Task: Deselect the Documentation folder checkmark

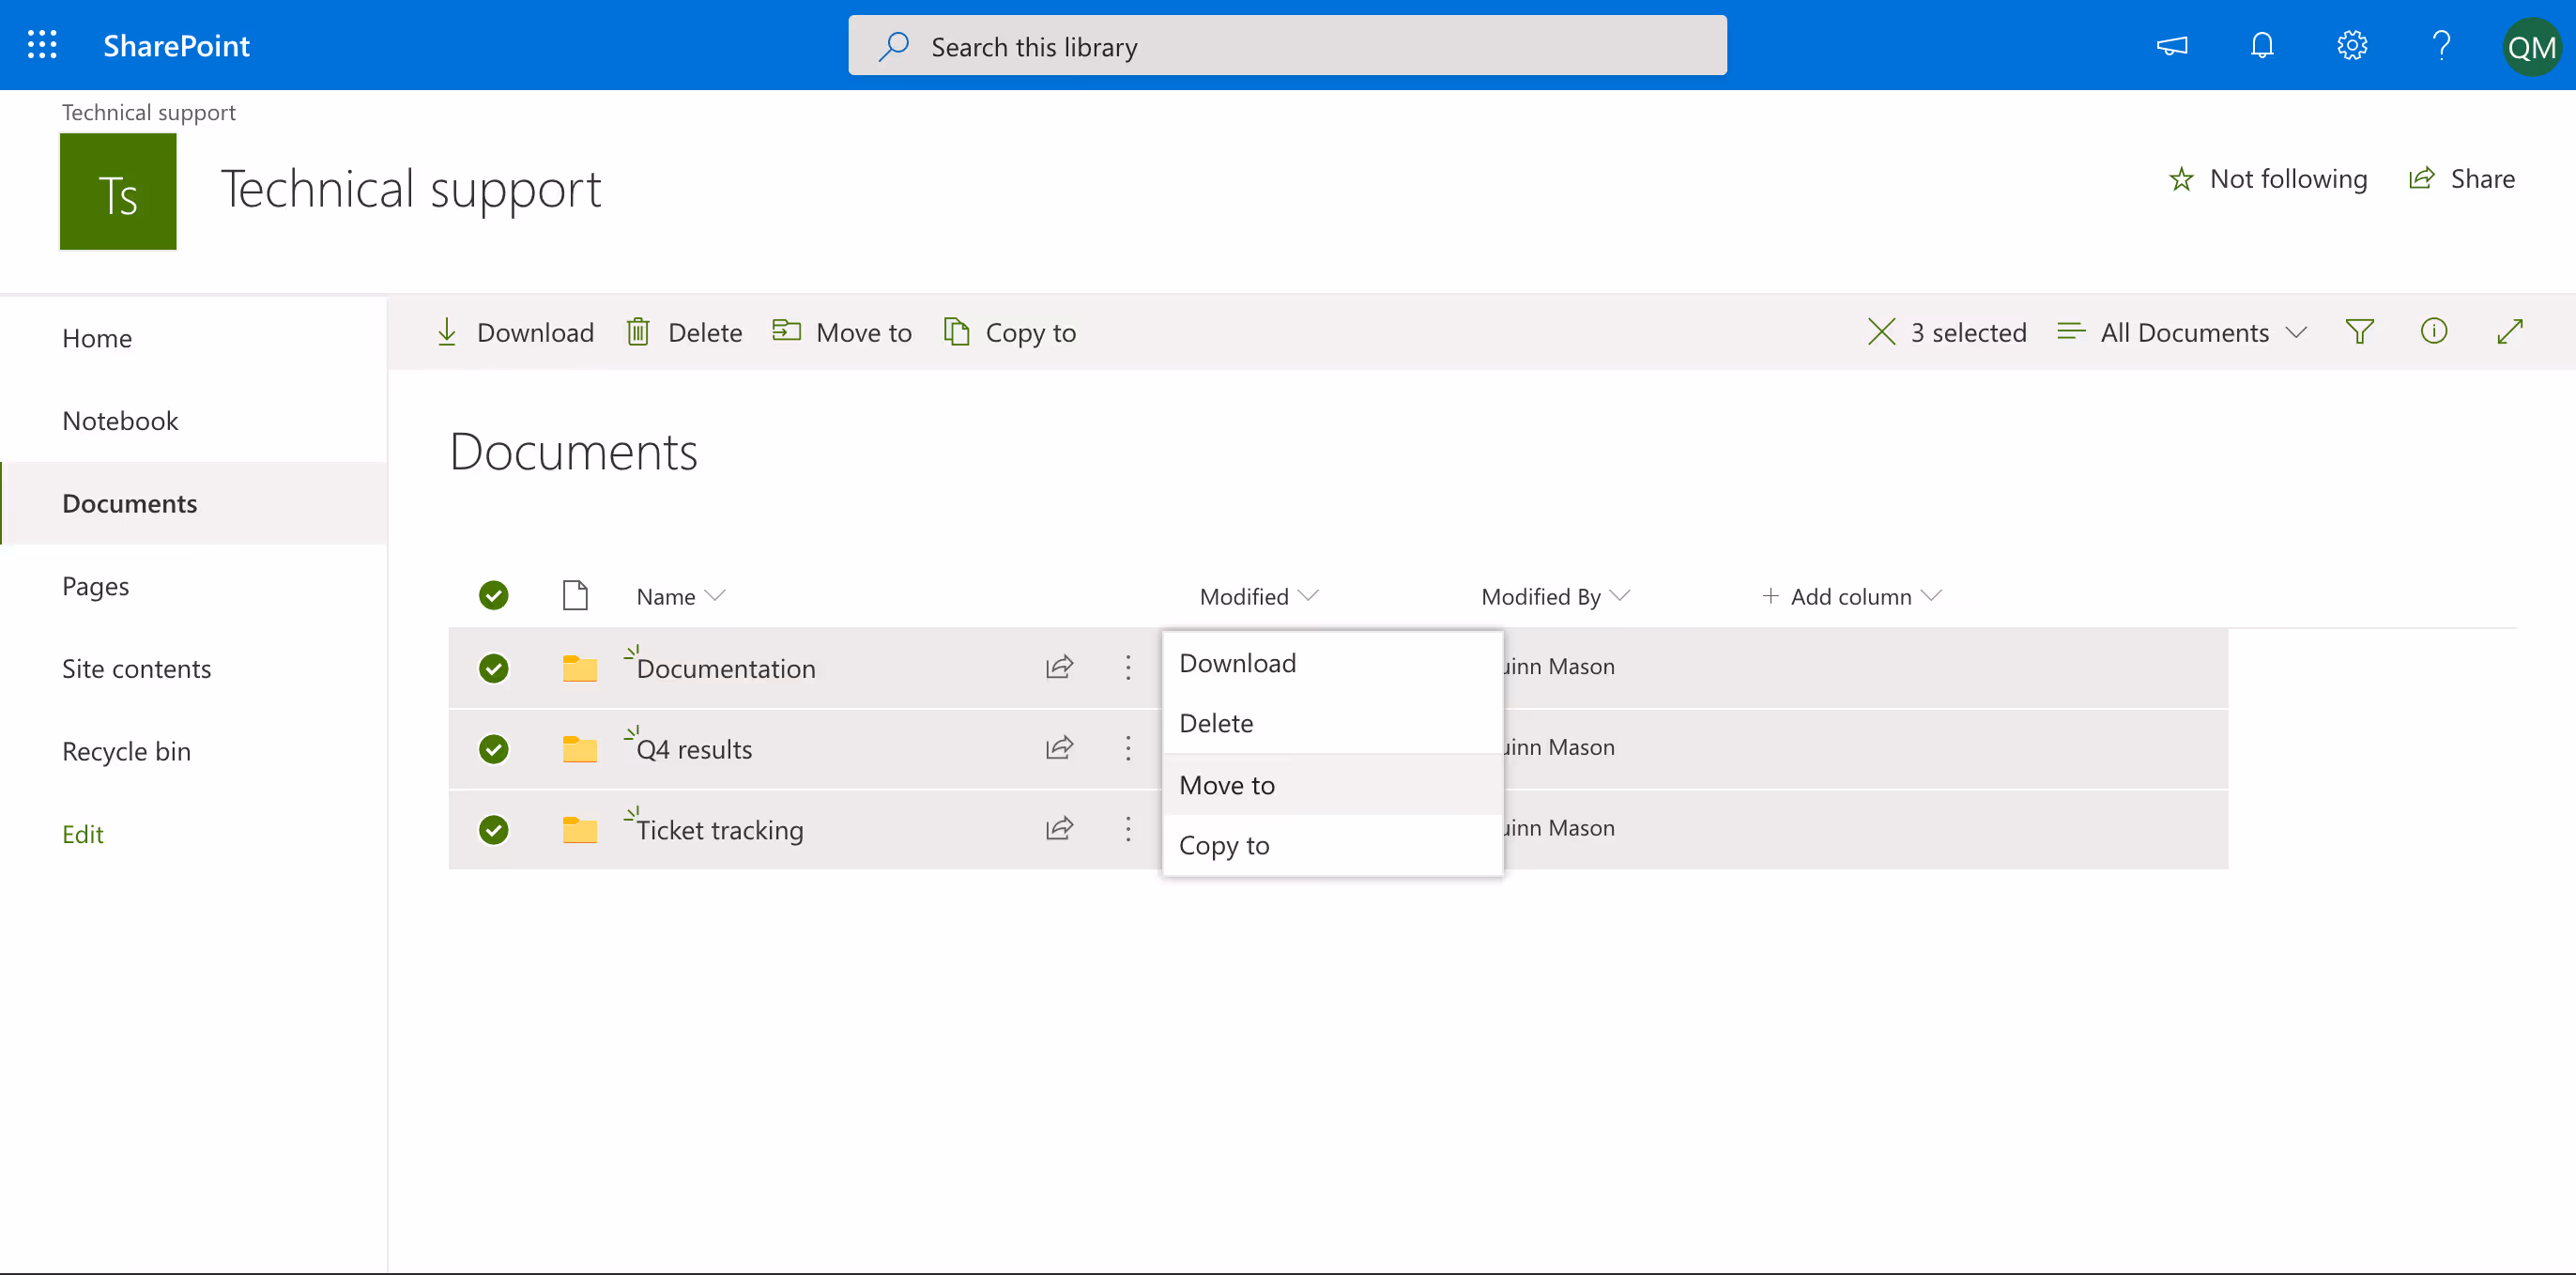Action: [x=493, y=668]
